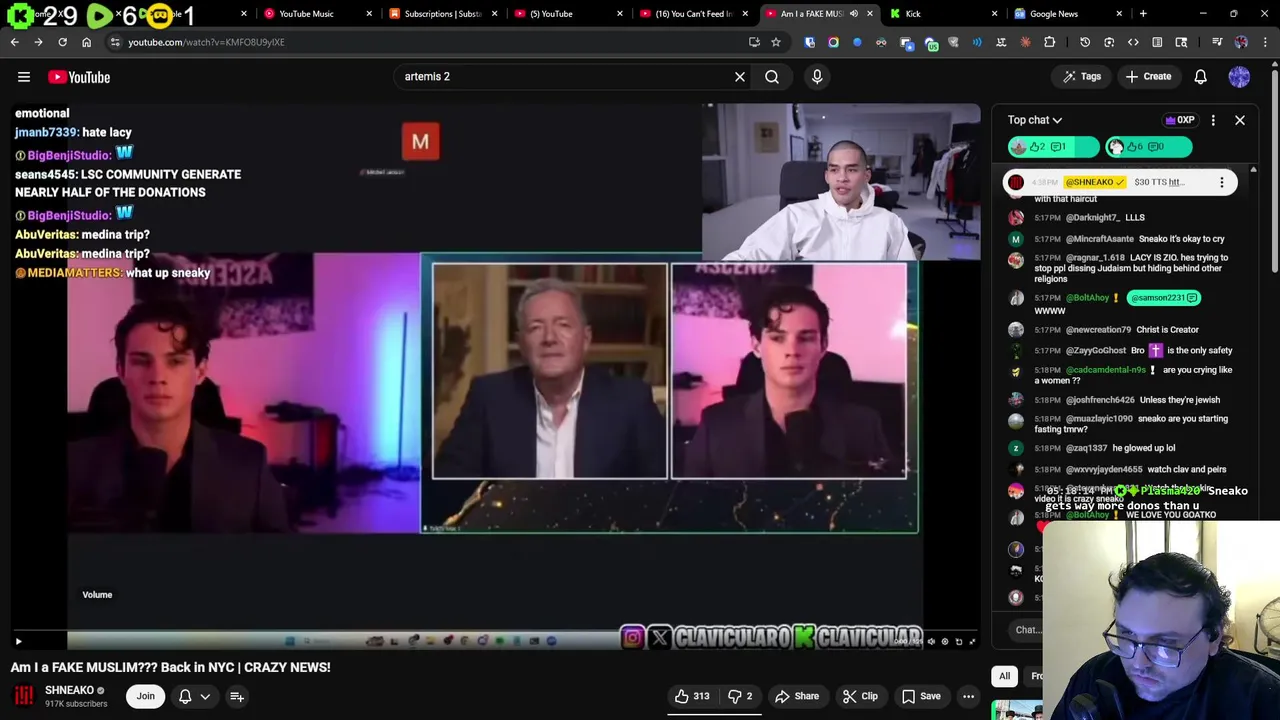Open the media controls music icon
The image size is (1280, 720).
click(1217, 42)
